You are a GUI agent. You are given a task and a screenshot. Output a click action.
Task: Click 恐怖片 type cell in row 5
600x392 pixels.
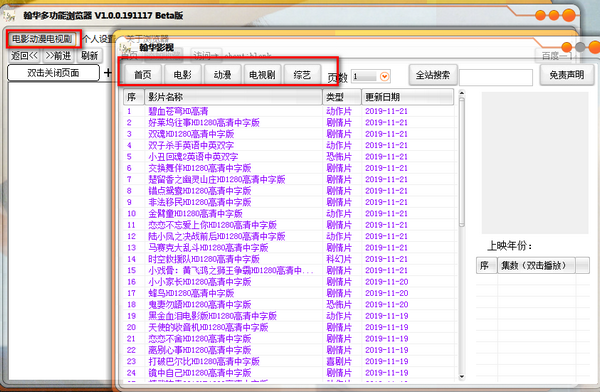click(x=339, y=157)
